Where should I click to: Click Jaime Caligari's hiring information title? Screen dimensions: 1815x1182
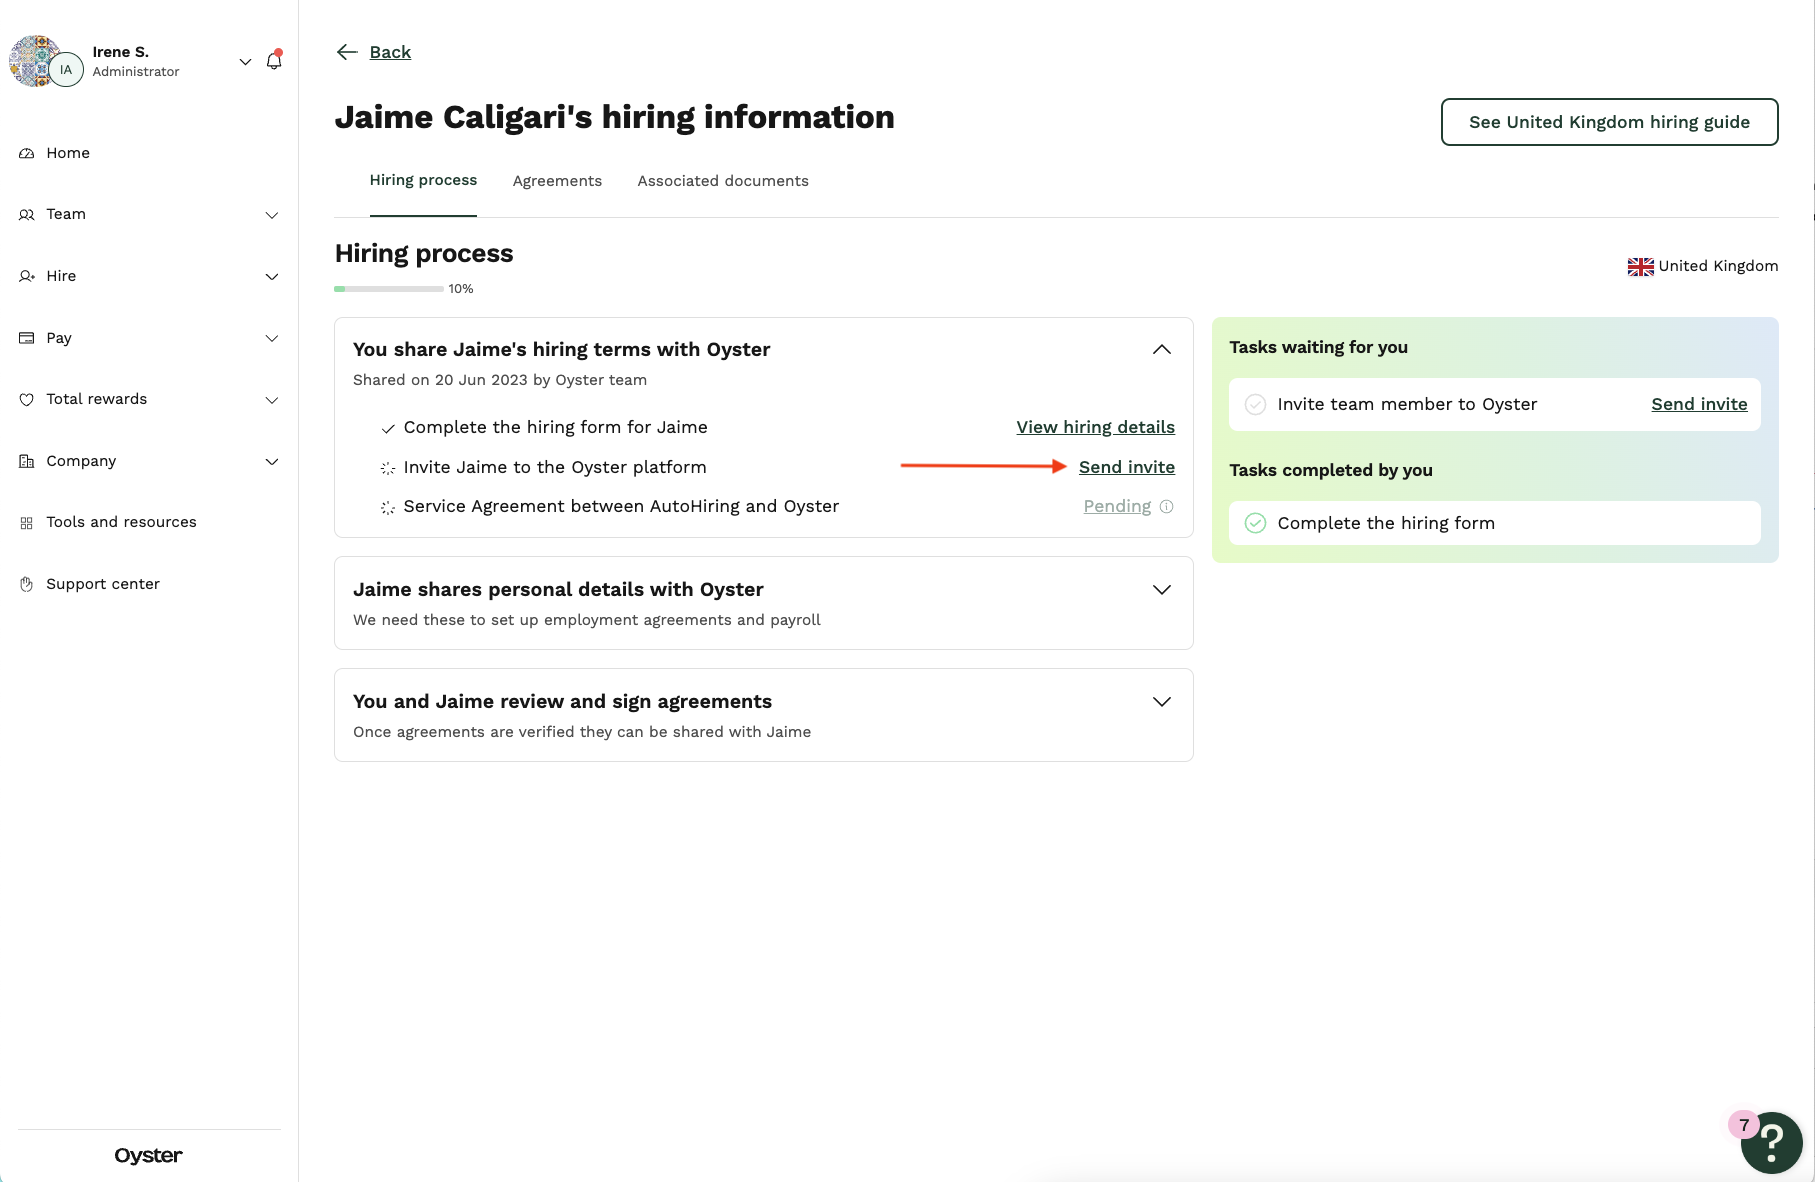614,117
